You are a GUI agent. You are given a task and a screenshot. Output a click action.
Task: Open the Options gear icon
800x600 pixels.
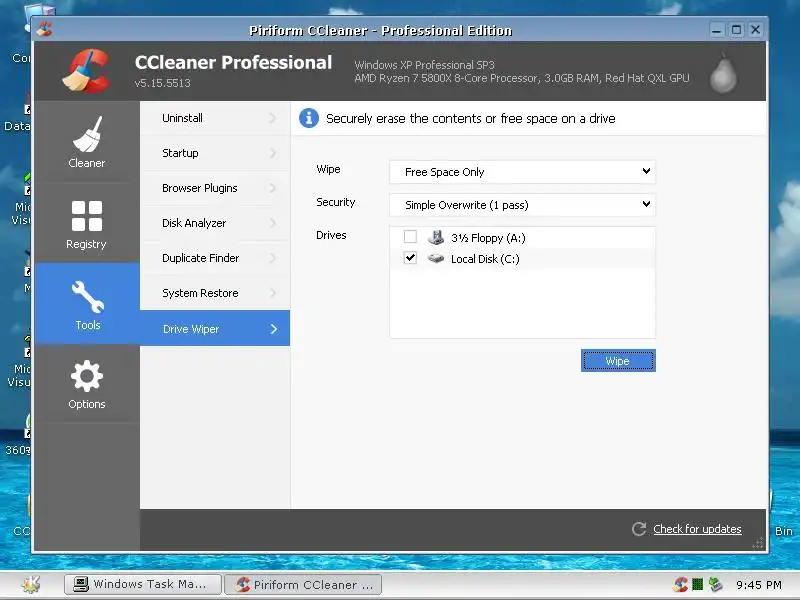click(87, 376)
